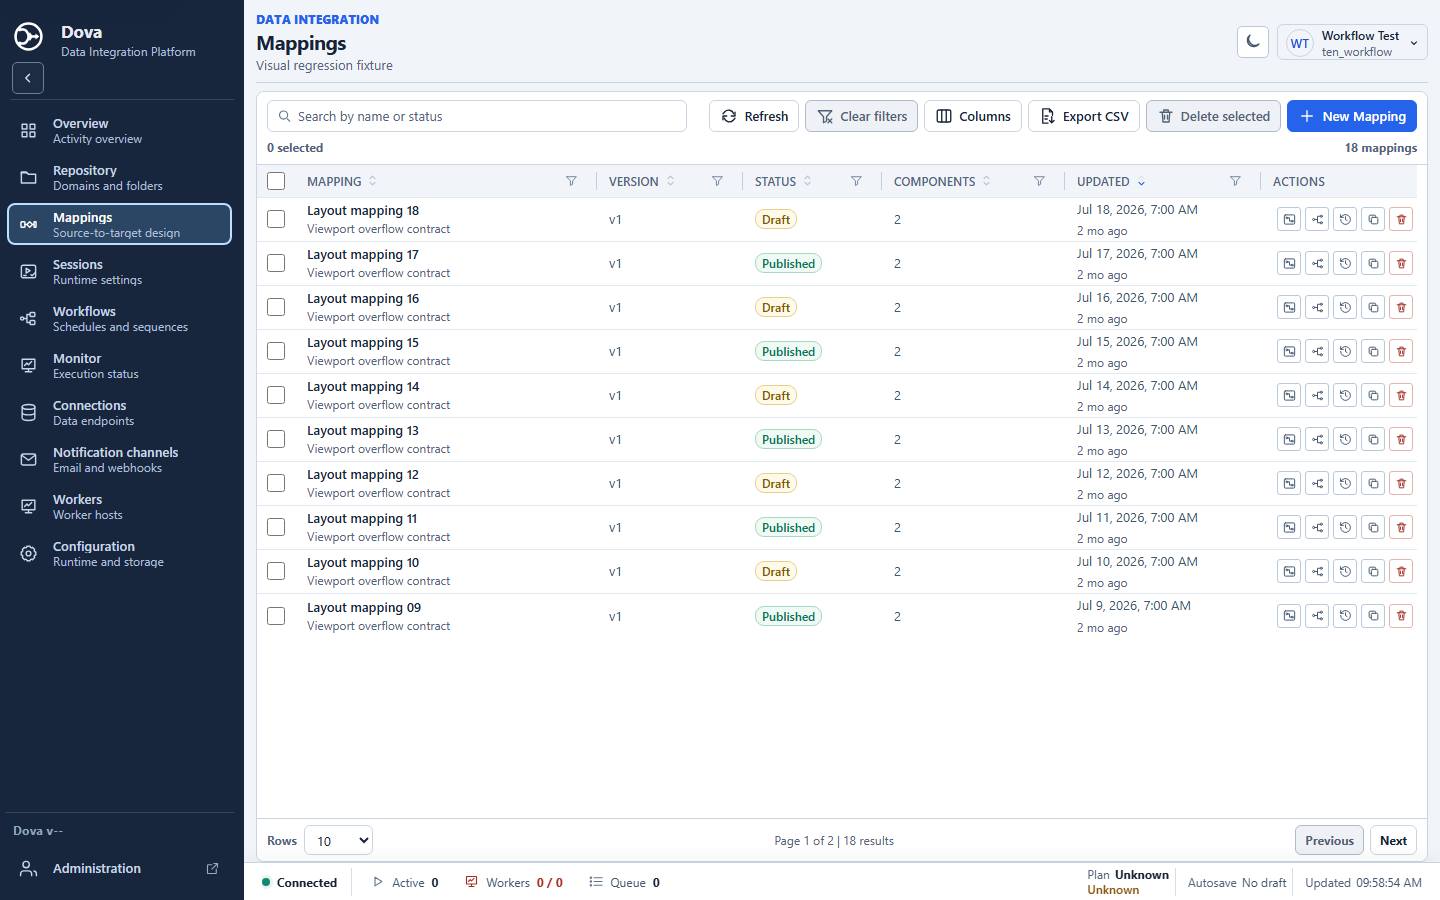The image size is (1440, 900).
Task: Open filter for the VERSION column
Action: tap(717, 181)
